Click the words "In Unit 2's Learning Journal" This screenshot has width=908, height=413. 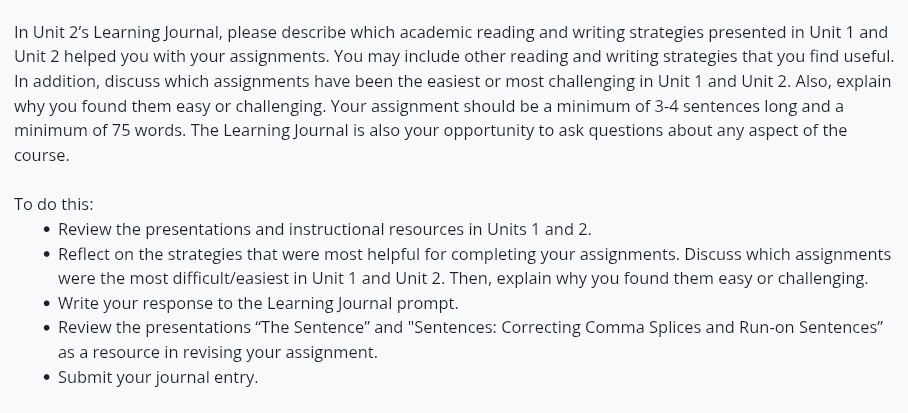click(119, 32)
